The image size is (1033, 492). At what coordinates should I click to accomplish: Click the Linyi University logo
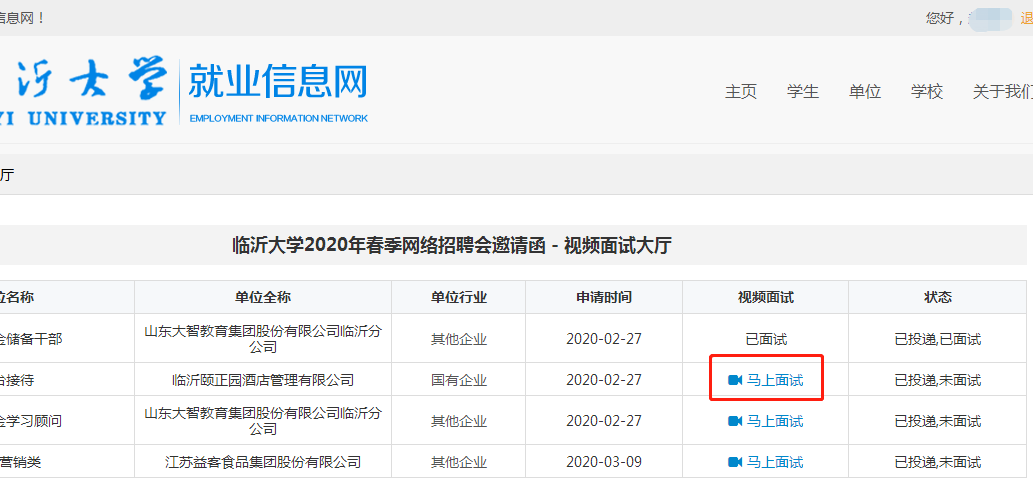coord(84,92)
